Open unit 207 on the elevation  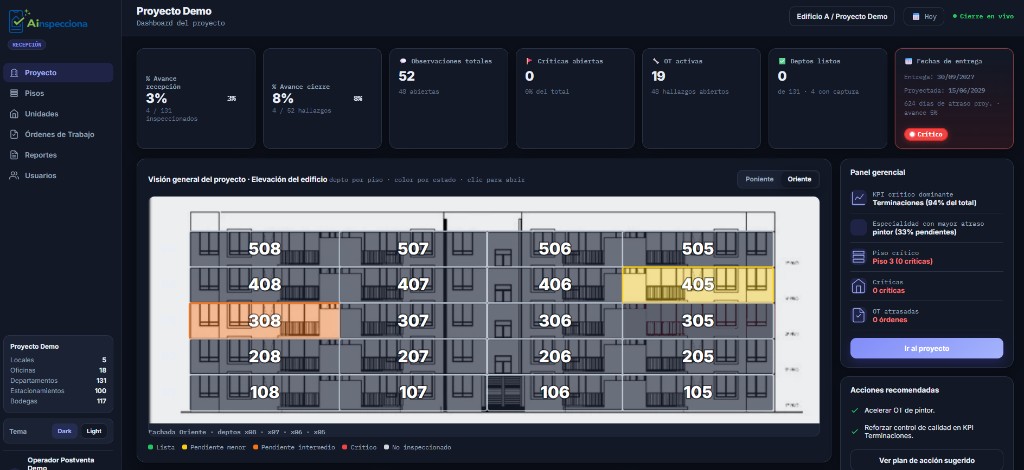[x=413, y=356]
